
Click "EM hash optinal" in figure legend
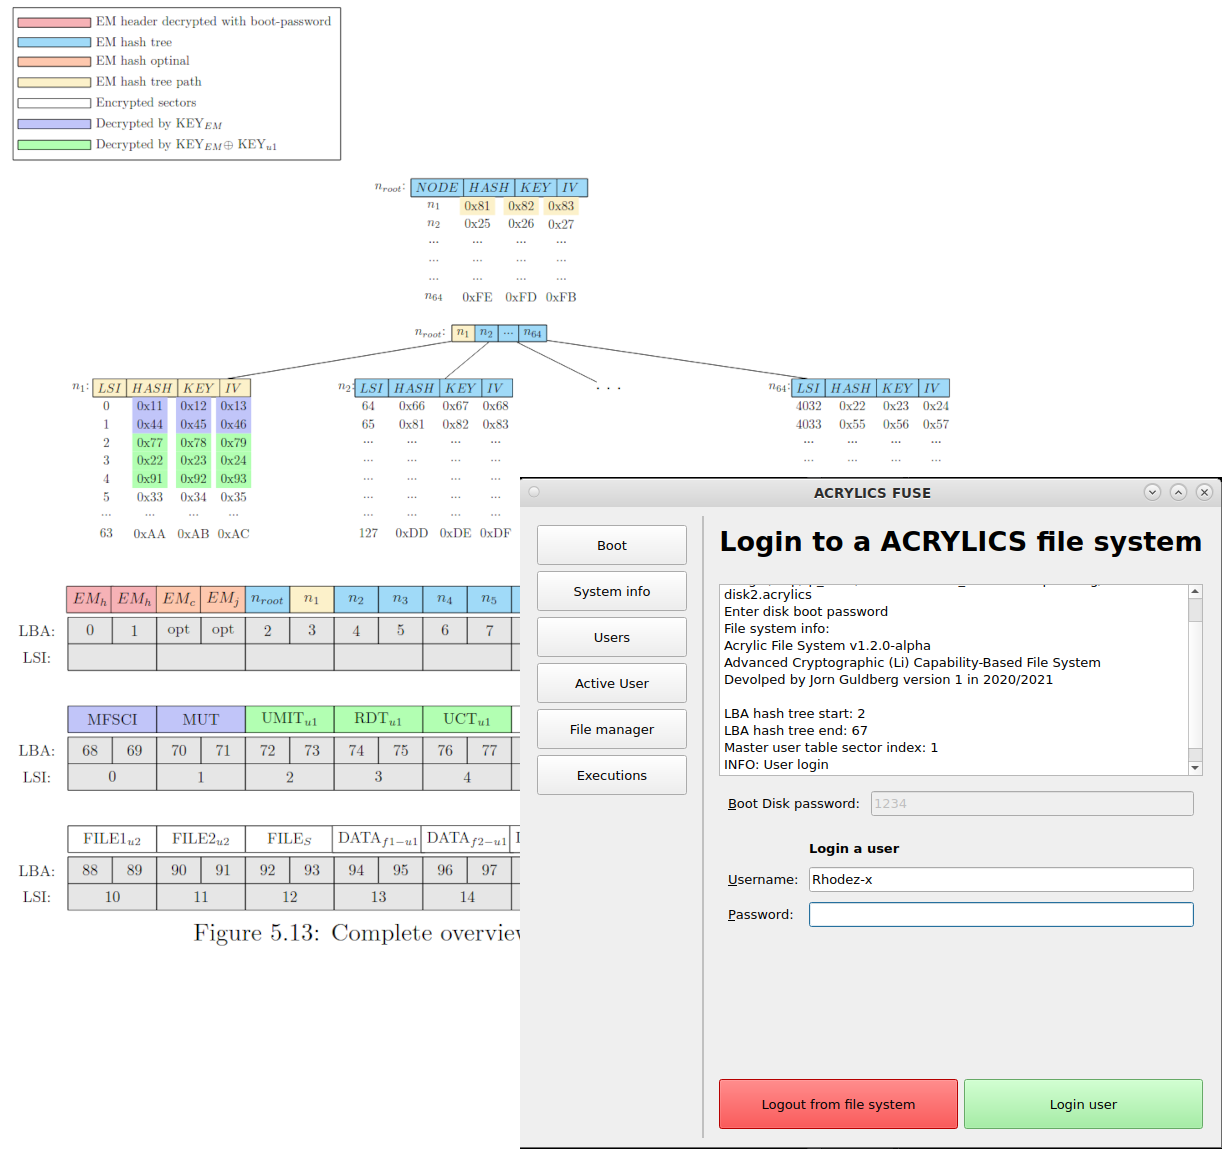pyautogui.click(x=143, y=61)
